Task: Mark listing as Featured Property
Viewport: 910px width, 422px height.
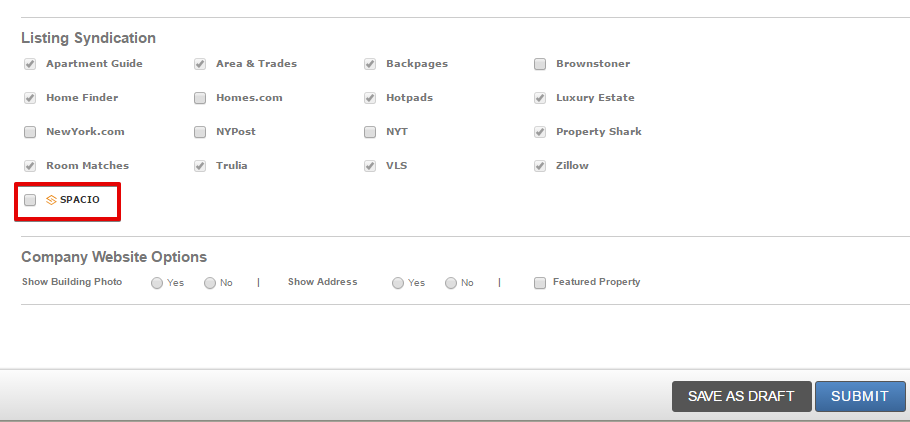Action: 540,283
